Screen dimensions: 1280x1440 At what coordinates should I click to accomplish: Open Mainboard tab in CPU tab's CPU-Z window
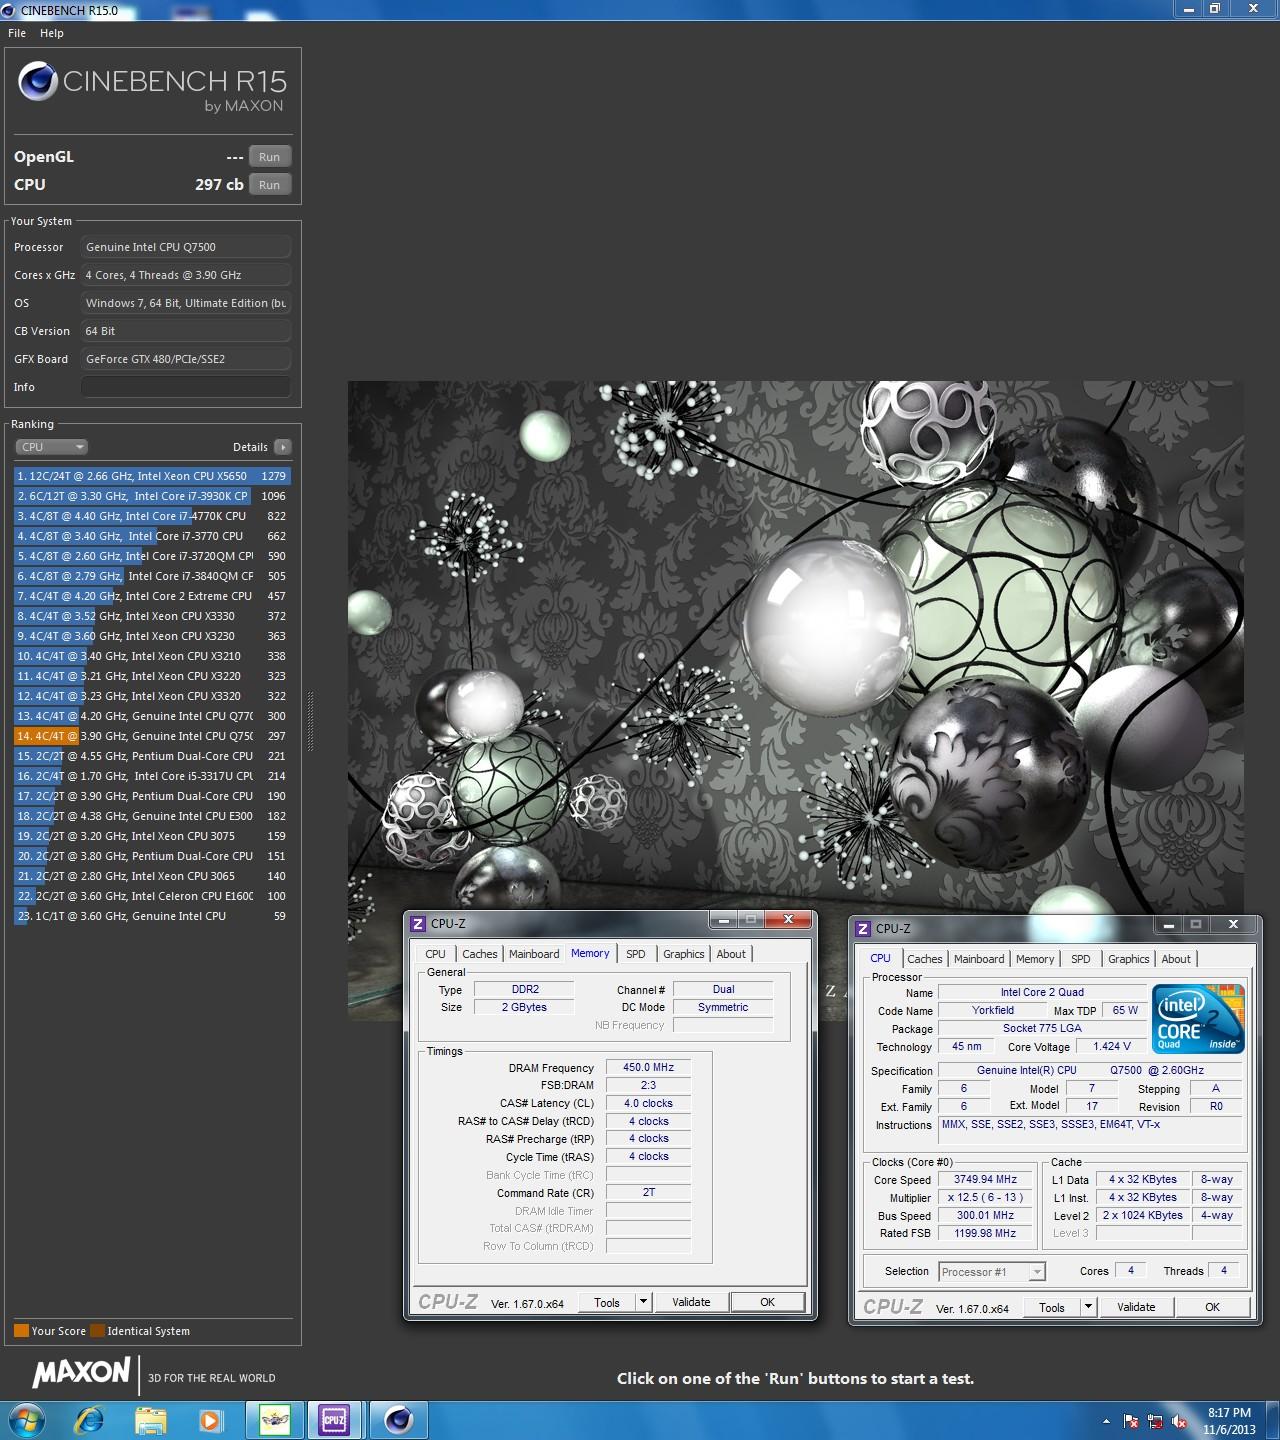(x=979, y=959)
